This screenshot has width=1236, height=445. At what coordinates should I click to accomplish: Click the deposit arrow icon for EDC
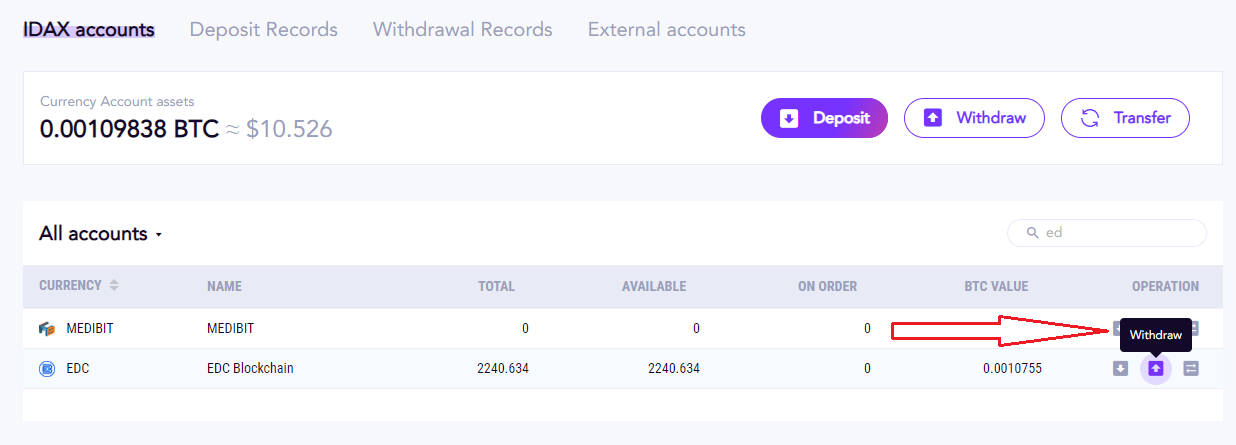point(1120,368)
